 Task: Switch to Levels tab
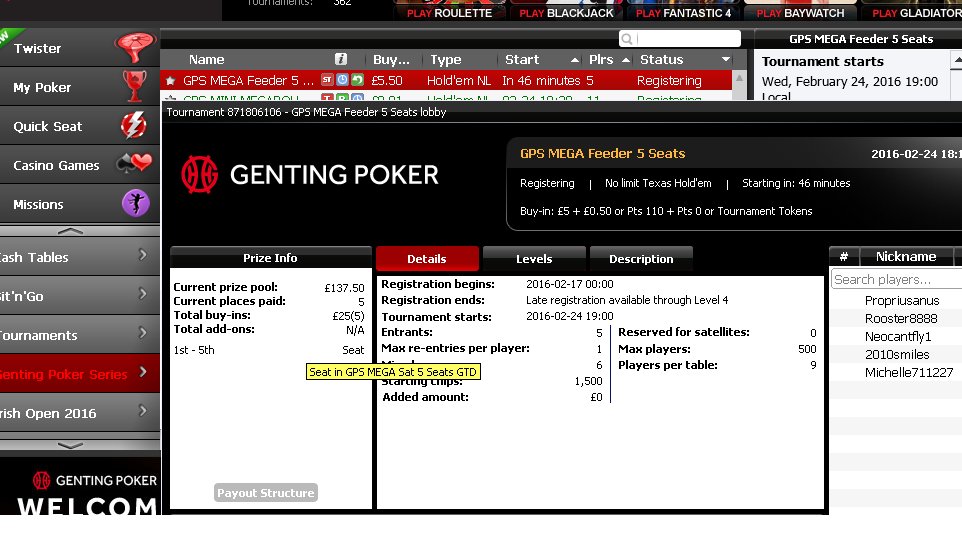coord(534,259)
